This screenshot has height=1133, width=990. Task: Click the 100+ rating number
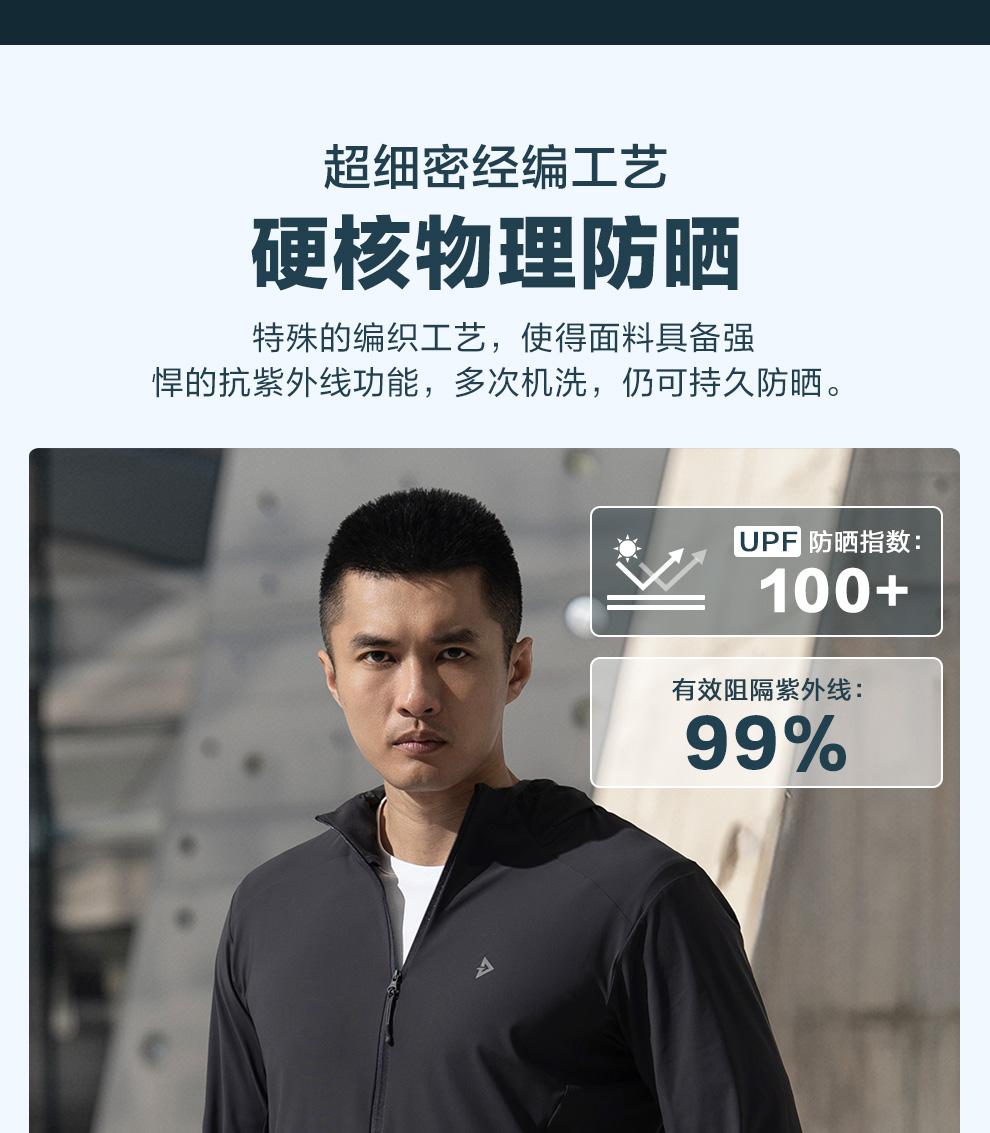(x=833, y=590)
